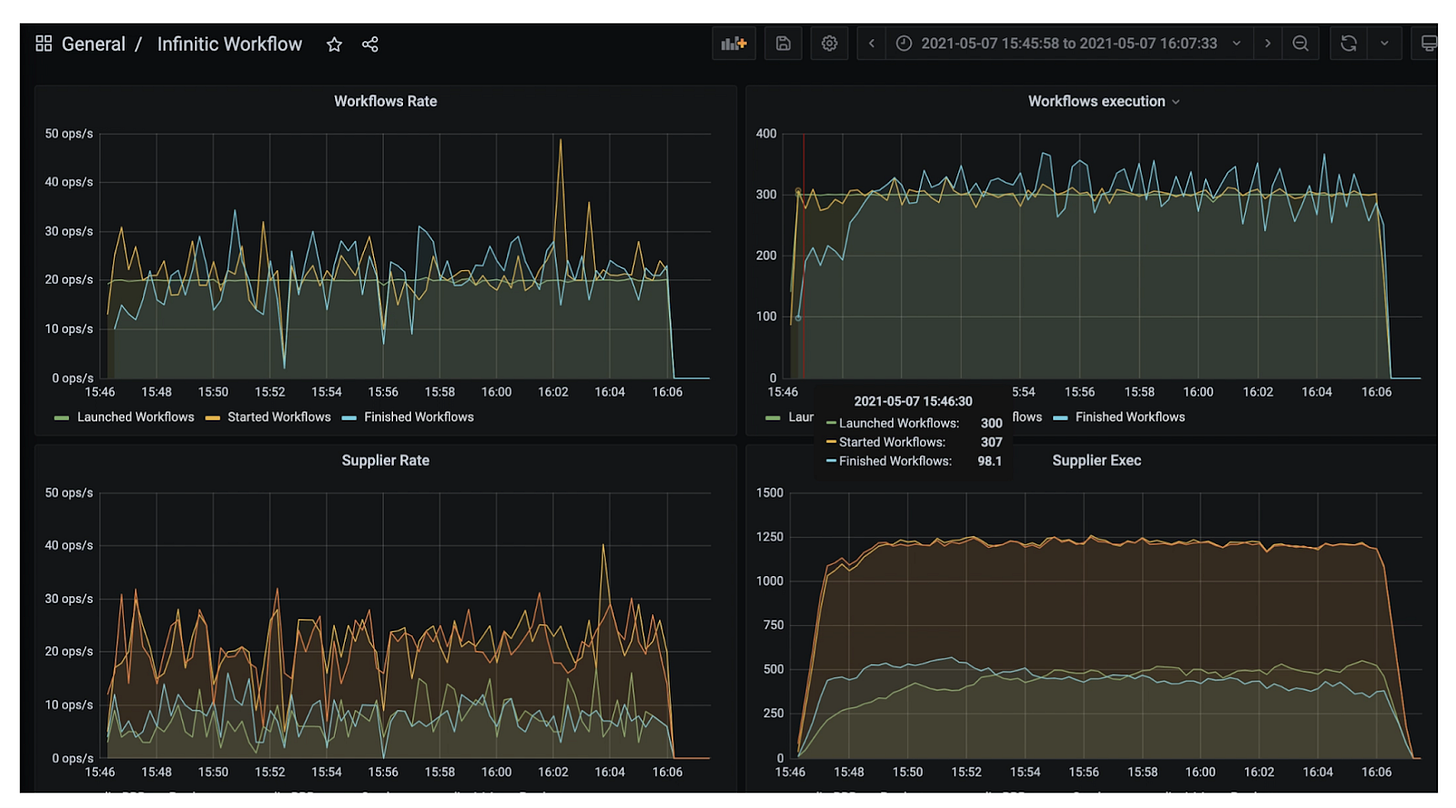This screenshot has width=1456, height=808.
Task: Shift time range backward with left arrow
Action: (x=871, y=44)
